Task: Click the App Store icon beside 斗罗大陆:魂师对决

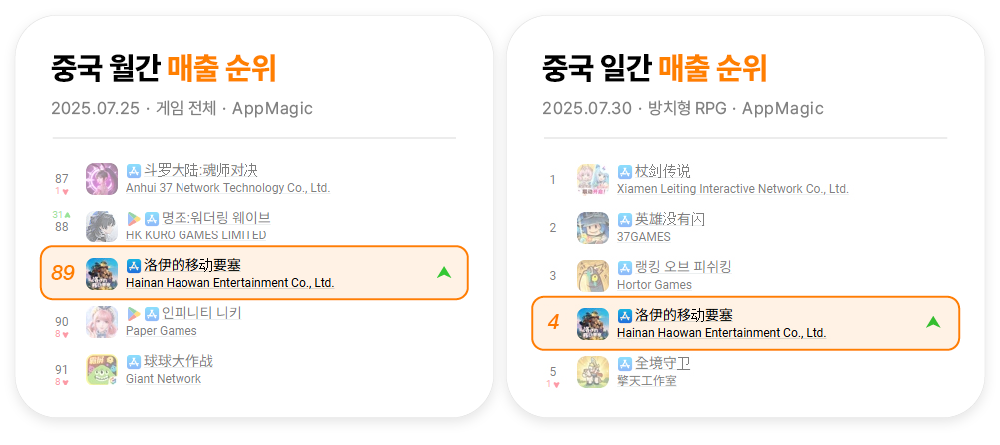Action: pos(134,171)
